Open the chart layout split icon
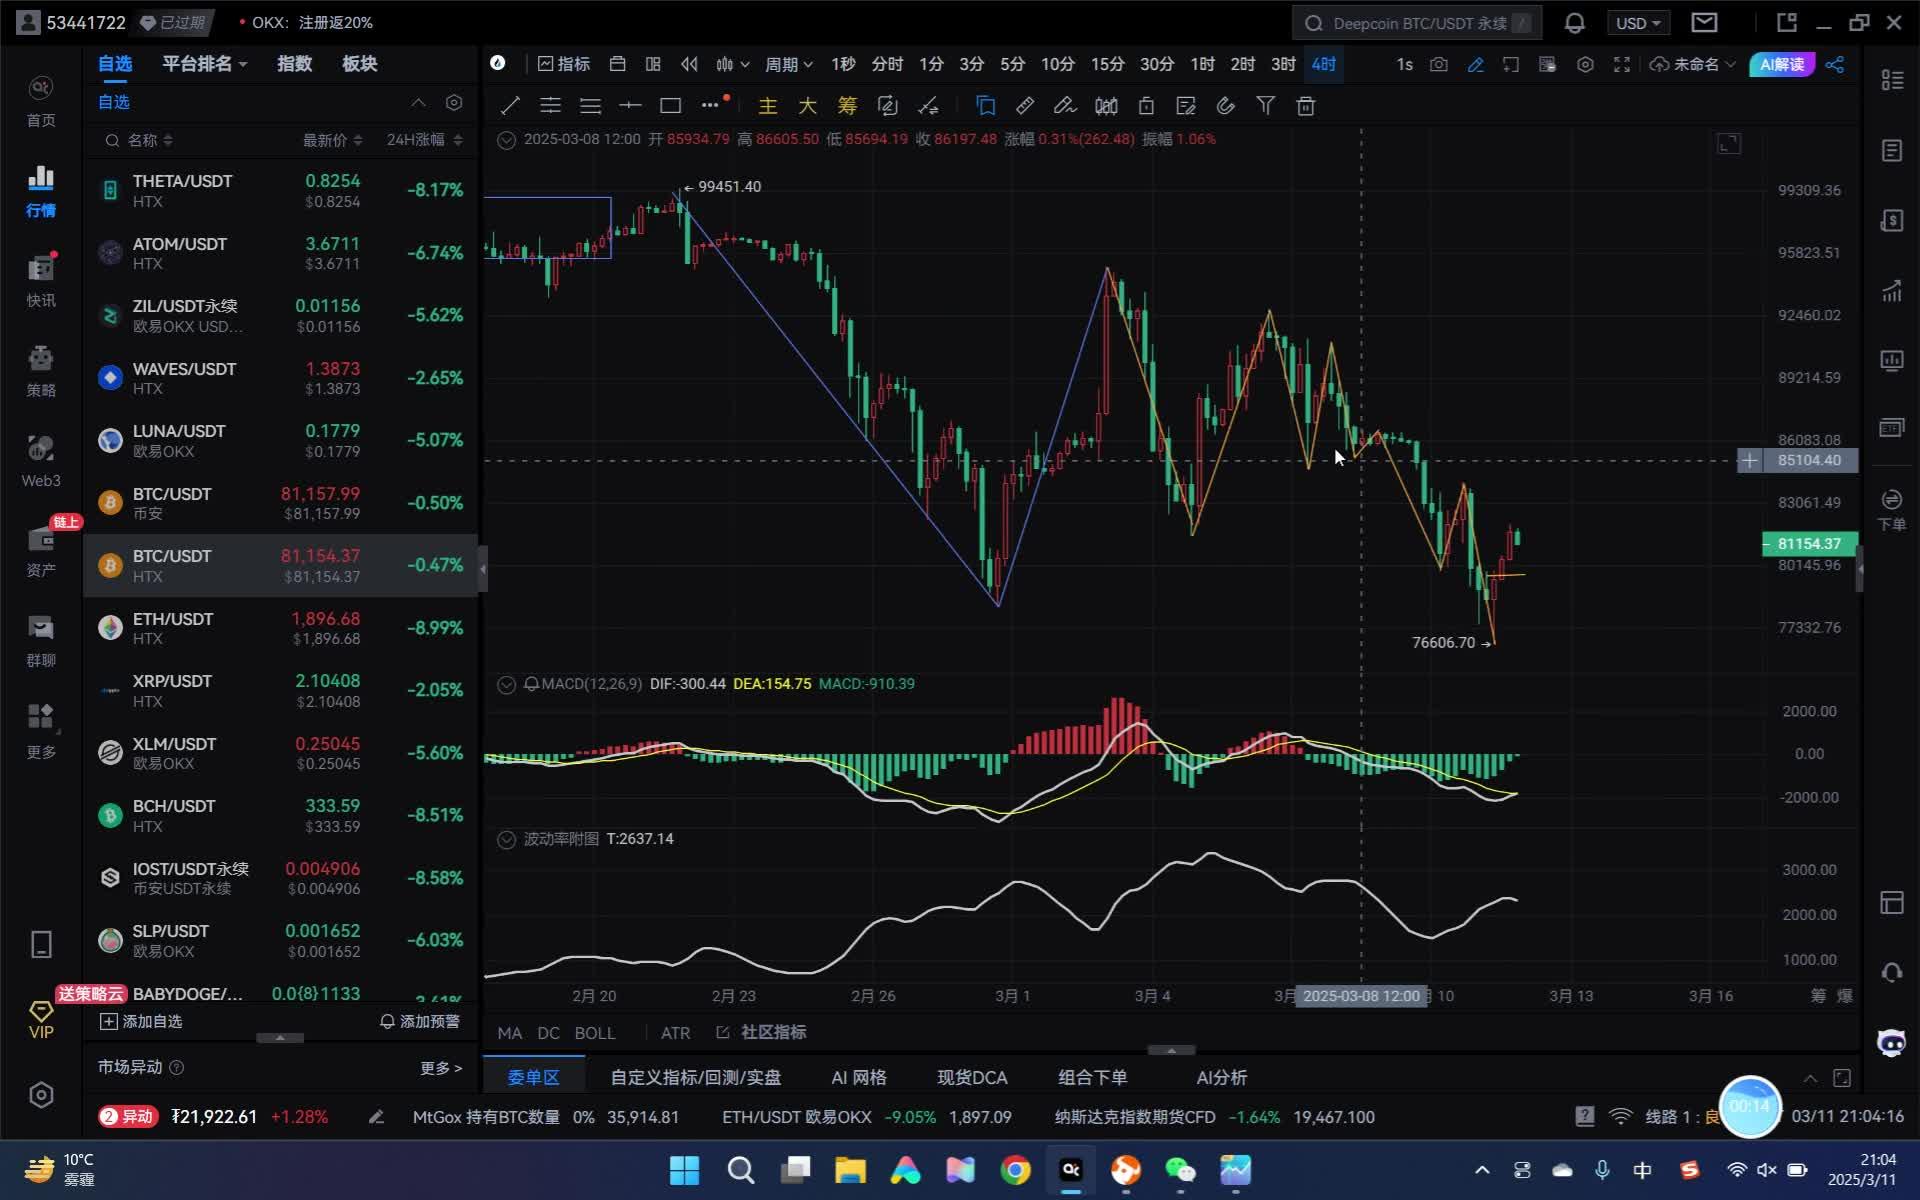 point(653,64)
